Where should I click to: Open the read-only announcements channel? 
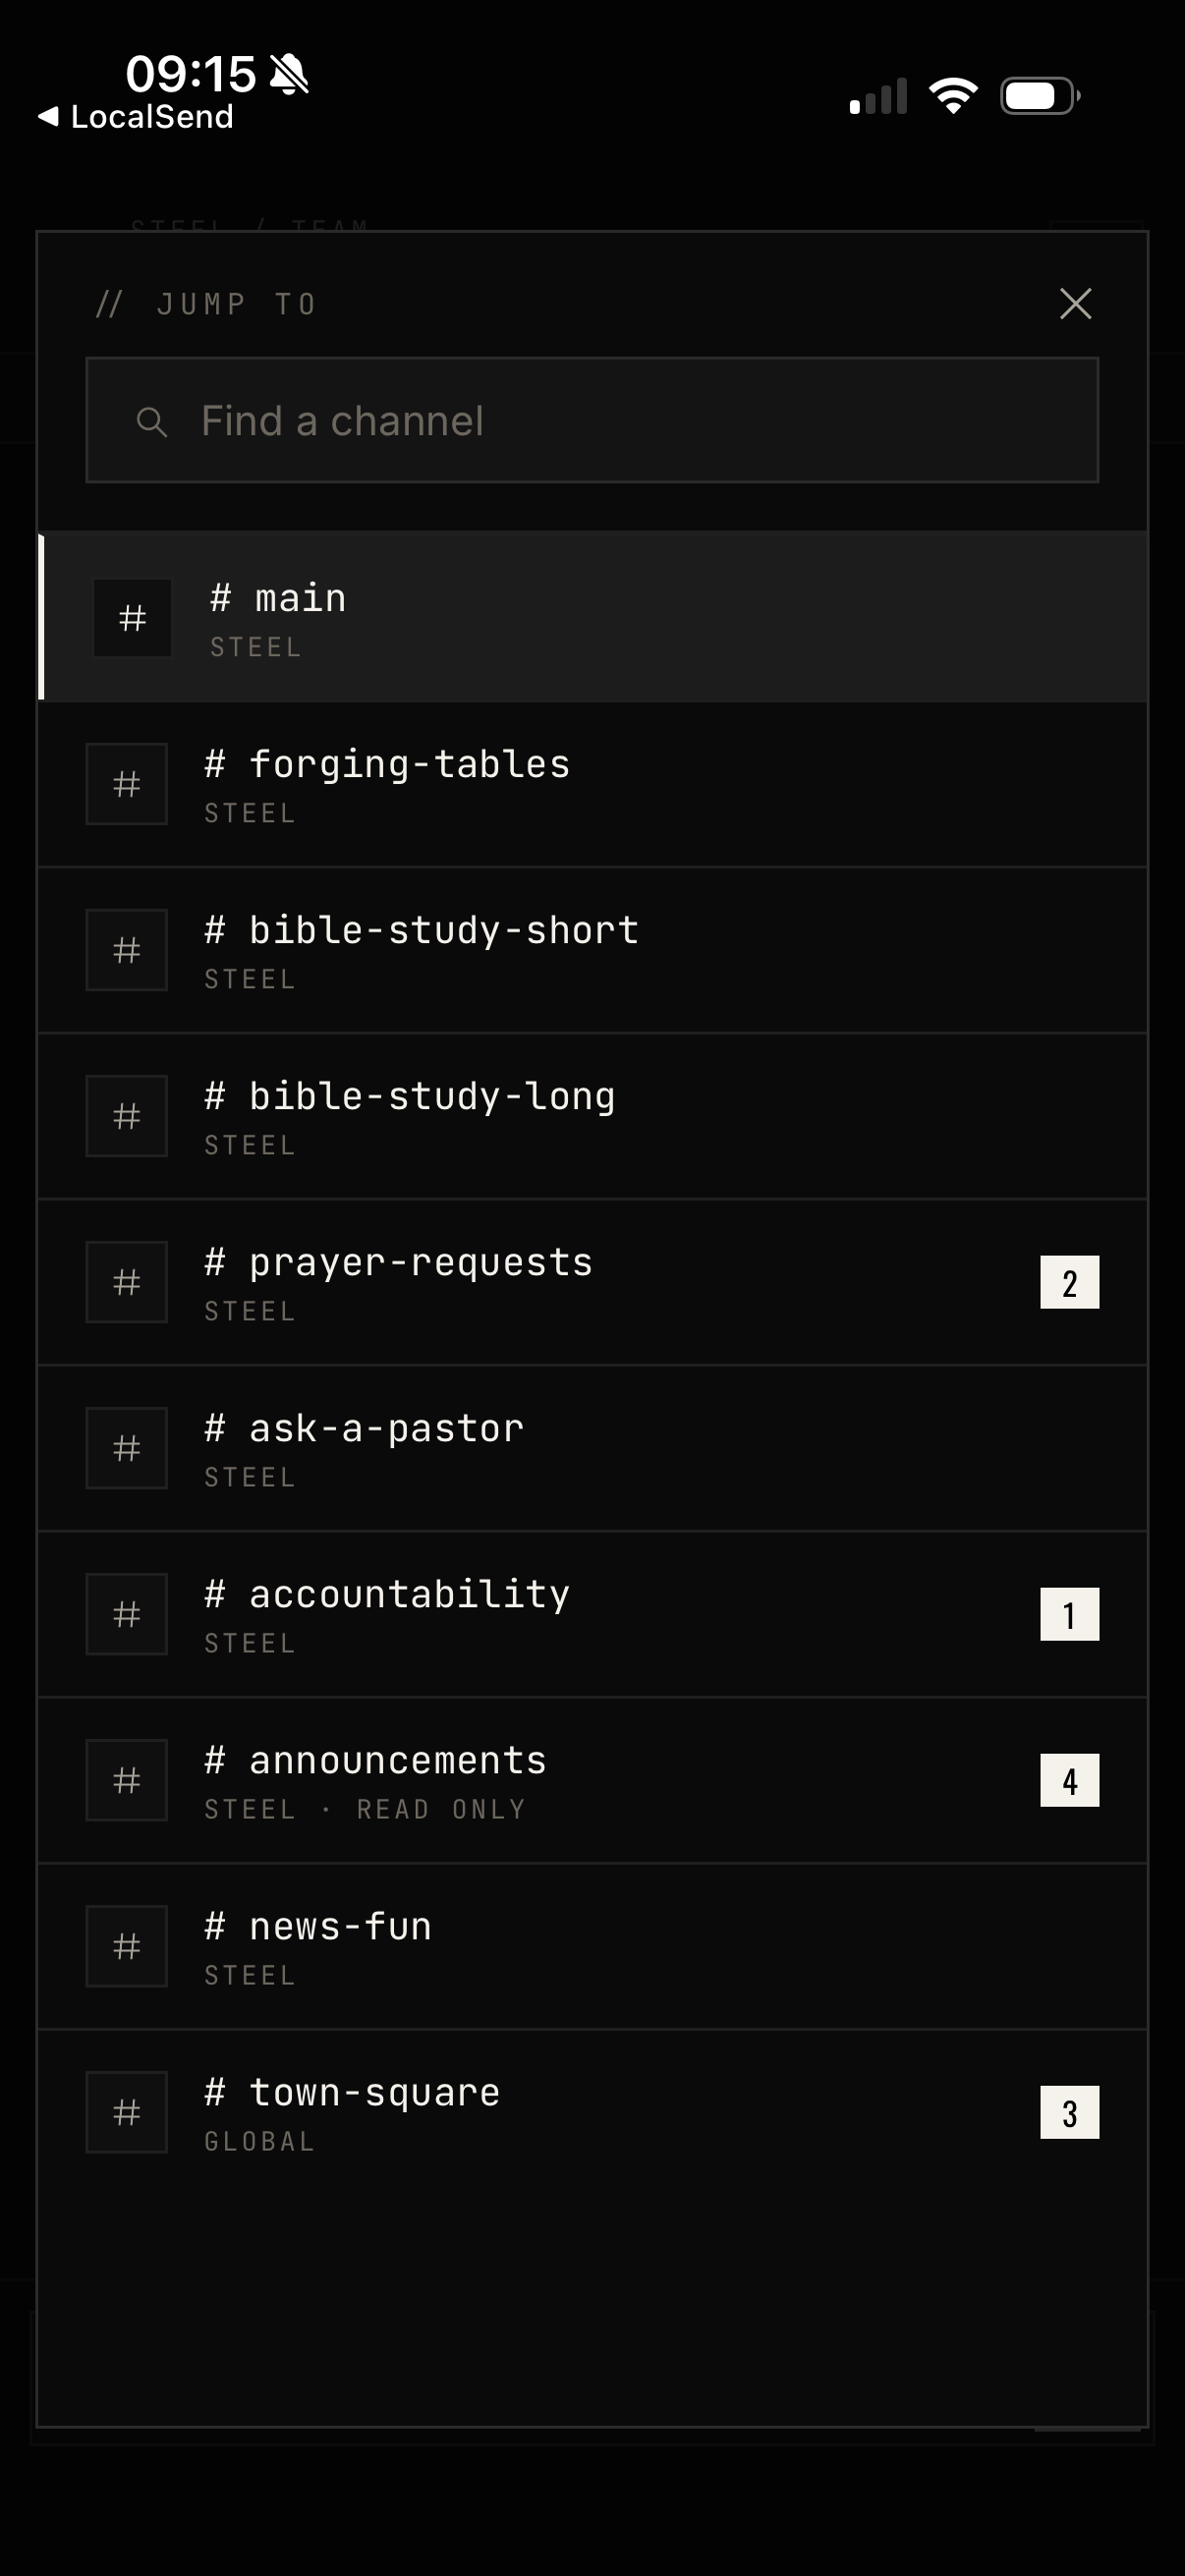point(592,1780)
